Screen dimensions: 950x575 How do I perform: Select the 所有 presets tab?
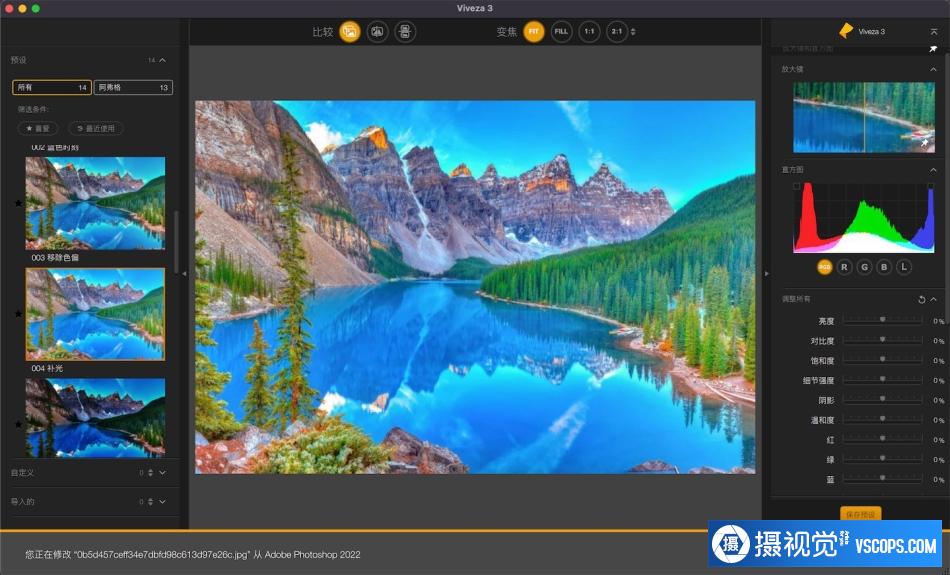click(x=52, y=87)
